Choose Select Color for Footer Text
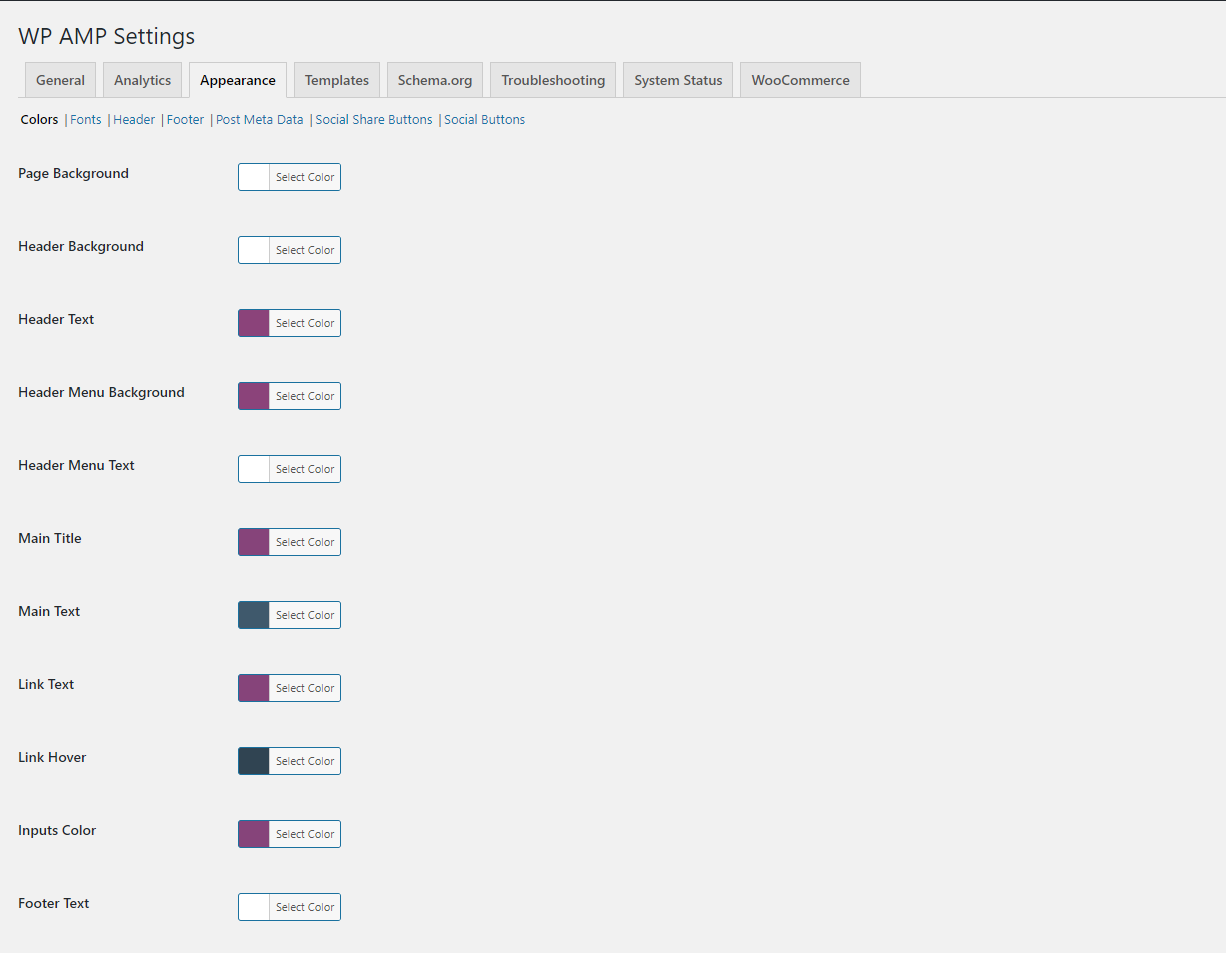Screen dimensions: 1226x953 click(x=289, y=907)
